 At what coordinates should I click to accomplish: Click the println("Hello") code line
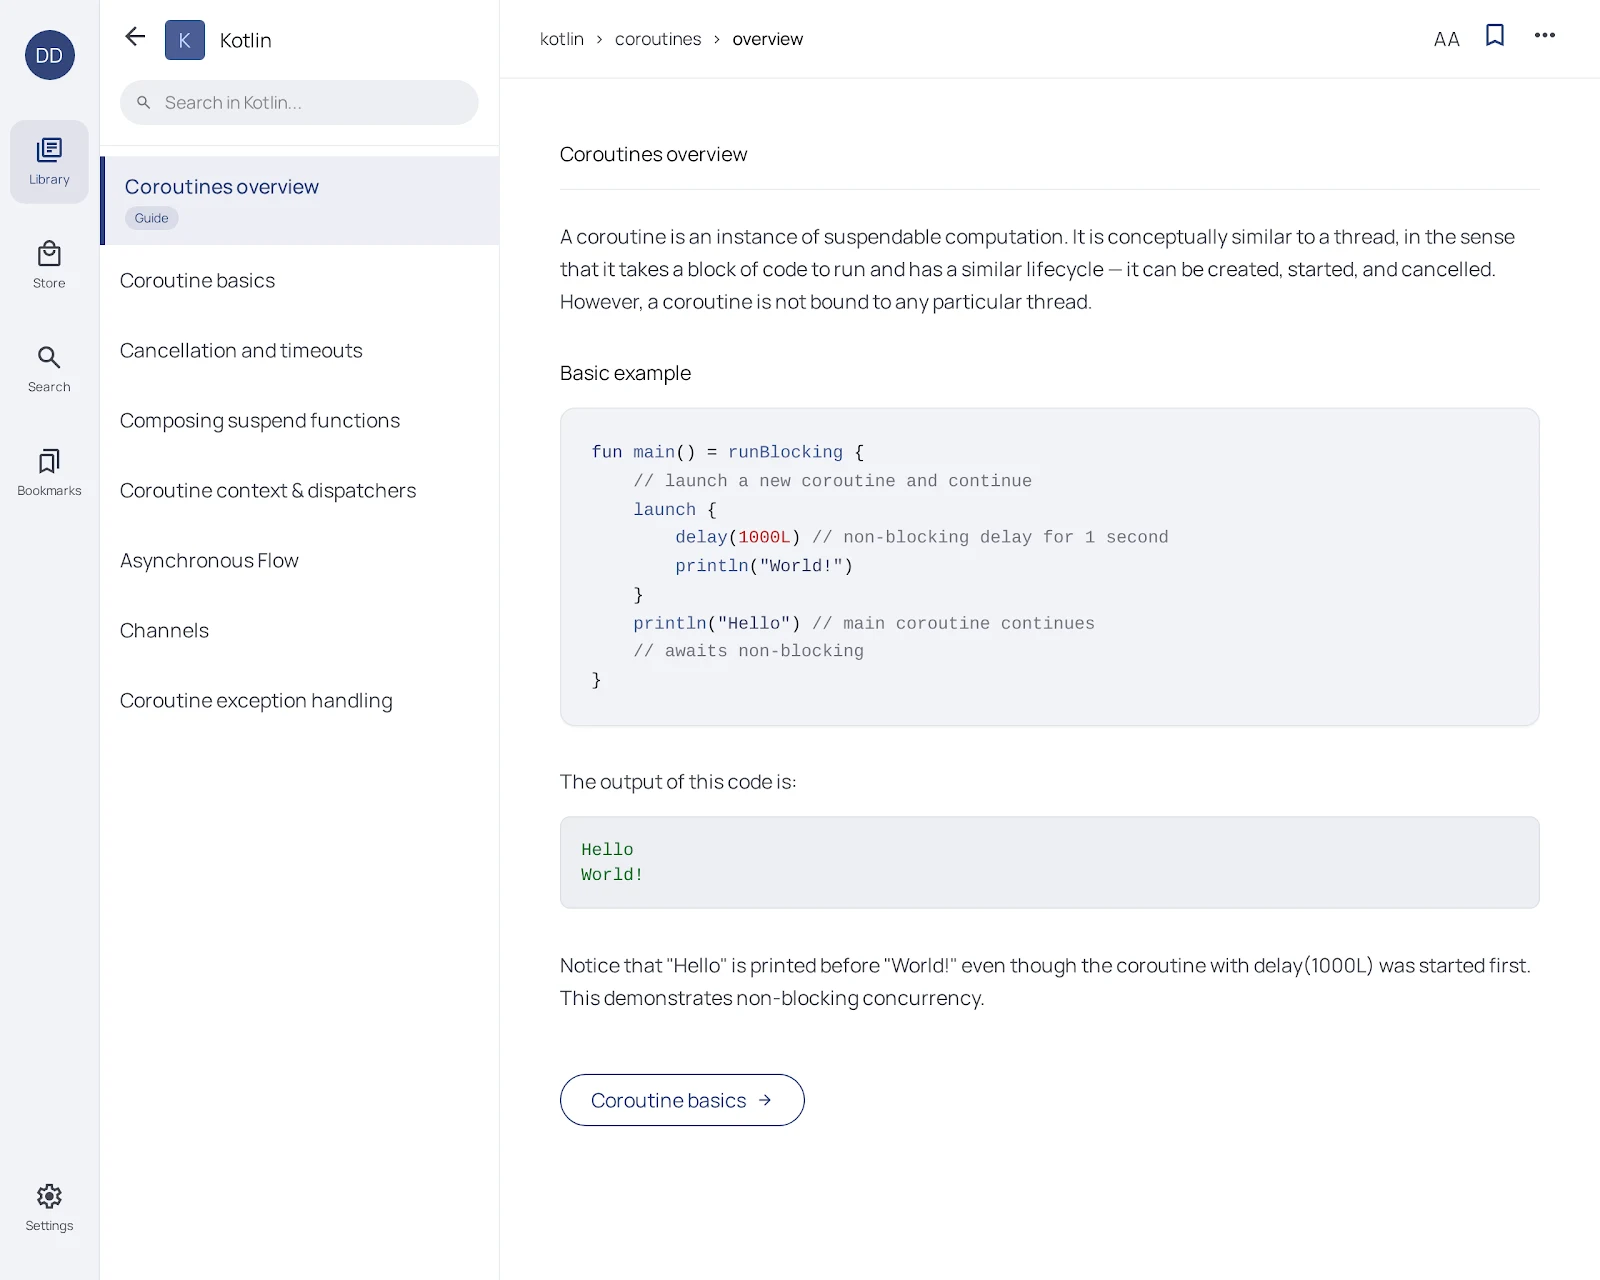coord(863,623)
